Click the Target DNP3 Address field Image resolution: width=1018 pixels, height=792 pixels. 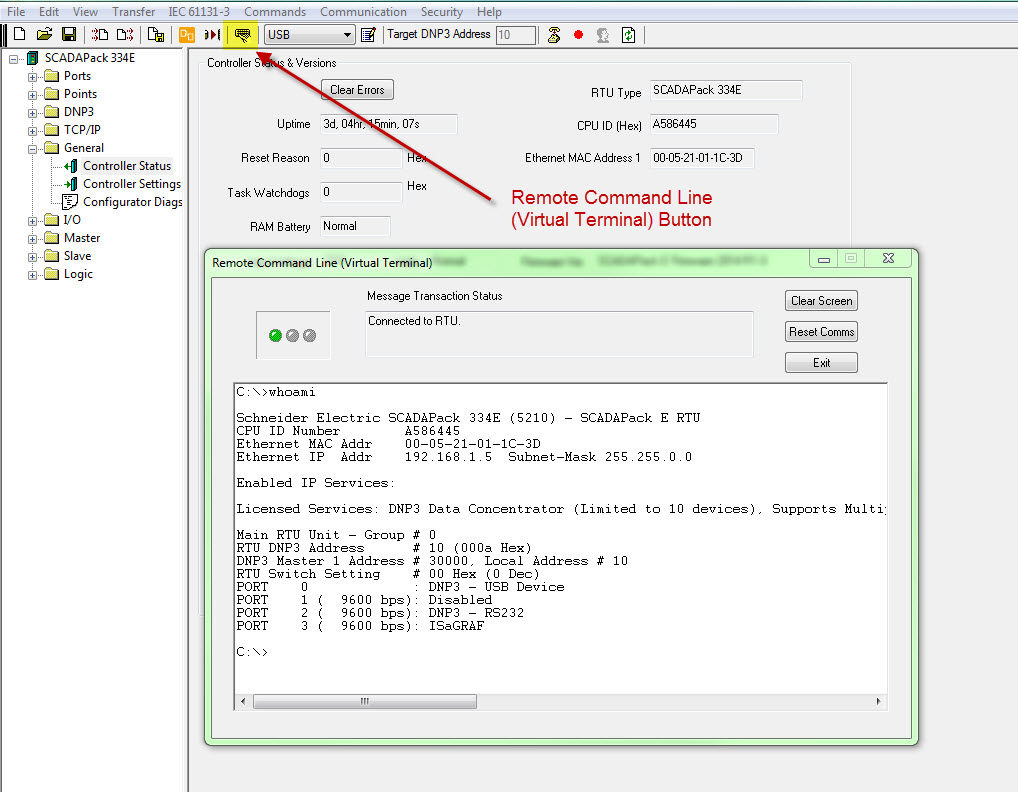(x=516, y=34)
